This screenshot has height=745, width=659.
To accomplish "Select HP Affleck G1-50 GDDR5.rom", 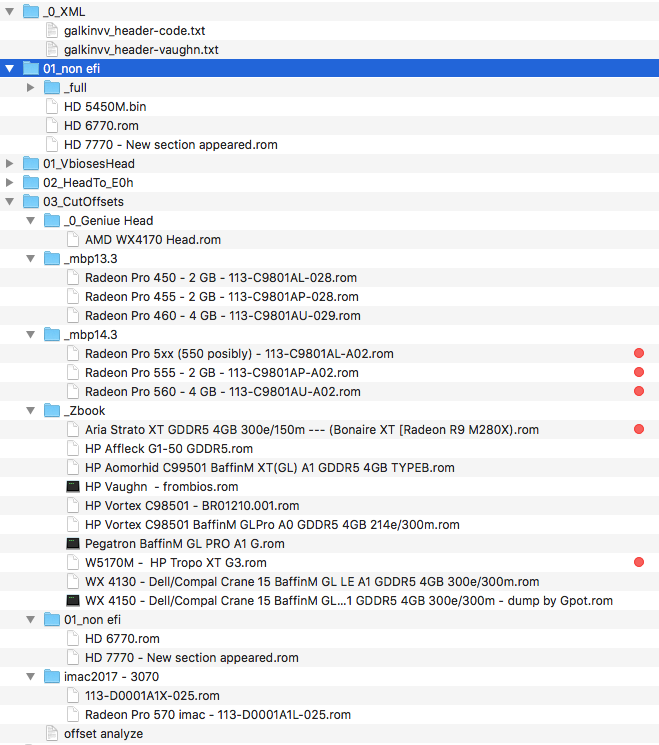I will tap(169, 449).
